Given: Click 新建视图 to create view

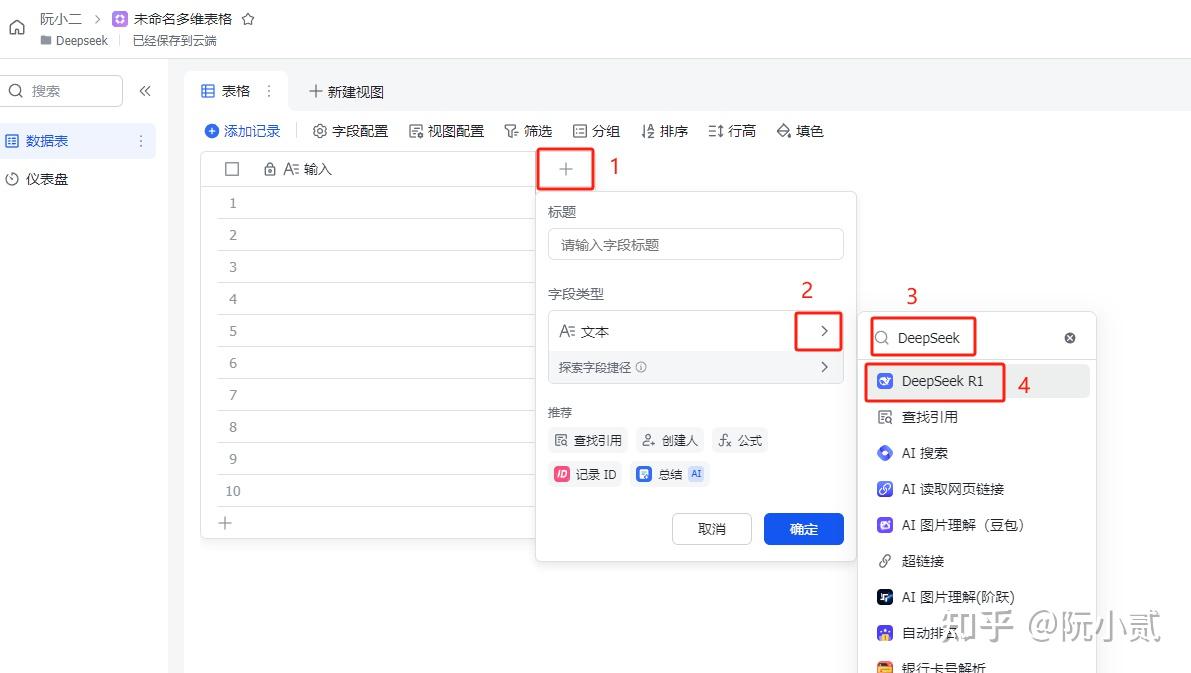Looking at the screenshot, I should pyautogui.click(x=346, y=92).
